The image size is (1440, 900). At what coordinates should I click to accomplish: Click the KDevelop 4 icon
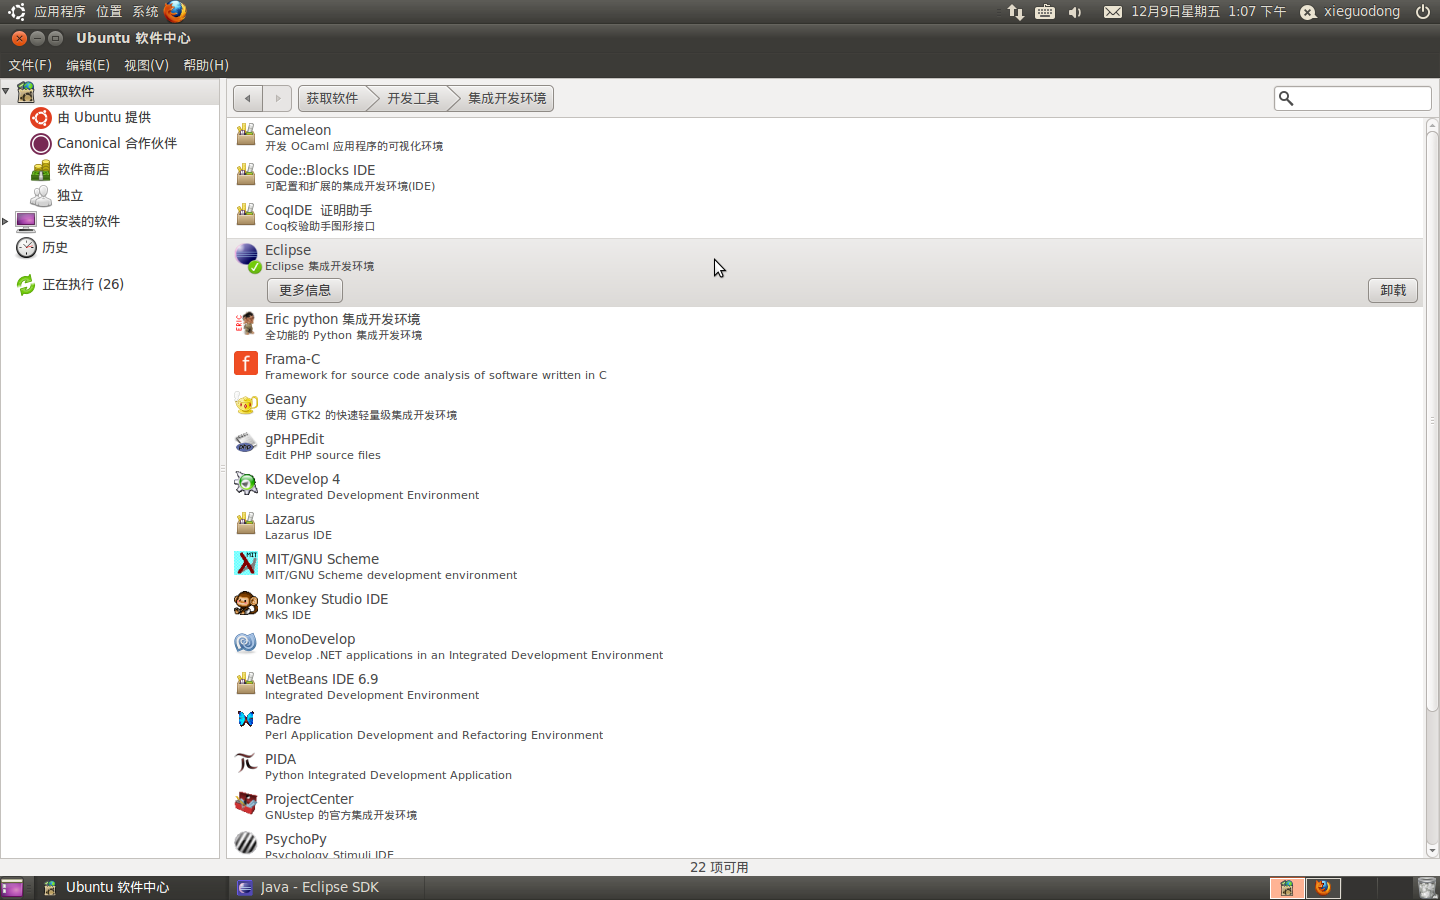pyautogui.click(x=246, y=484)
